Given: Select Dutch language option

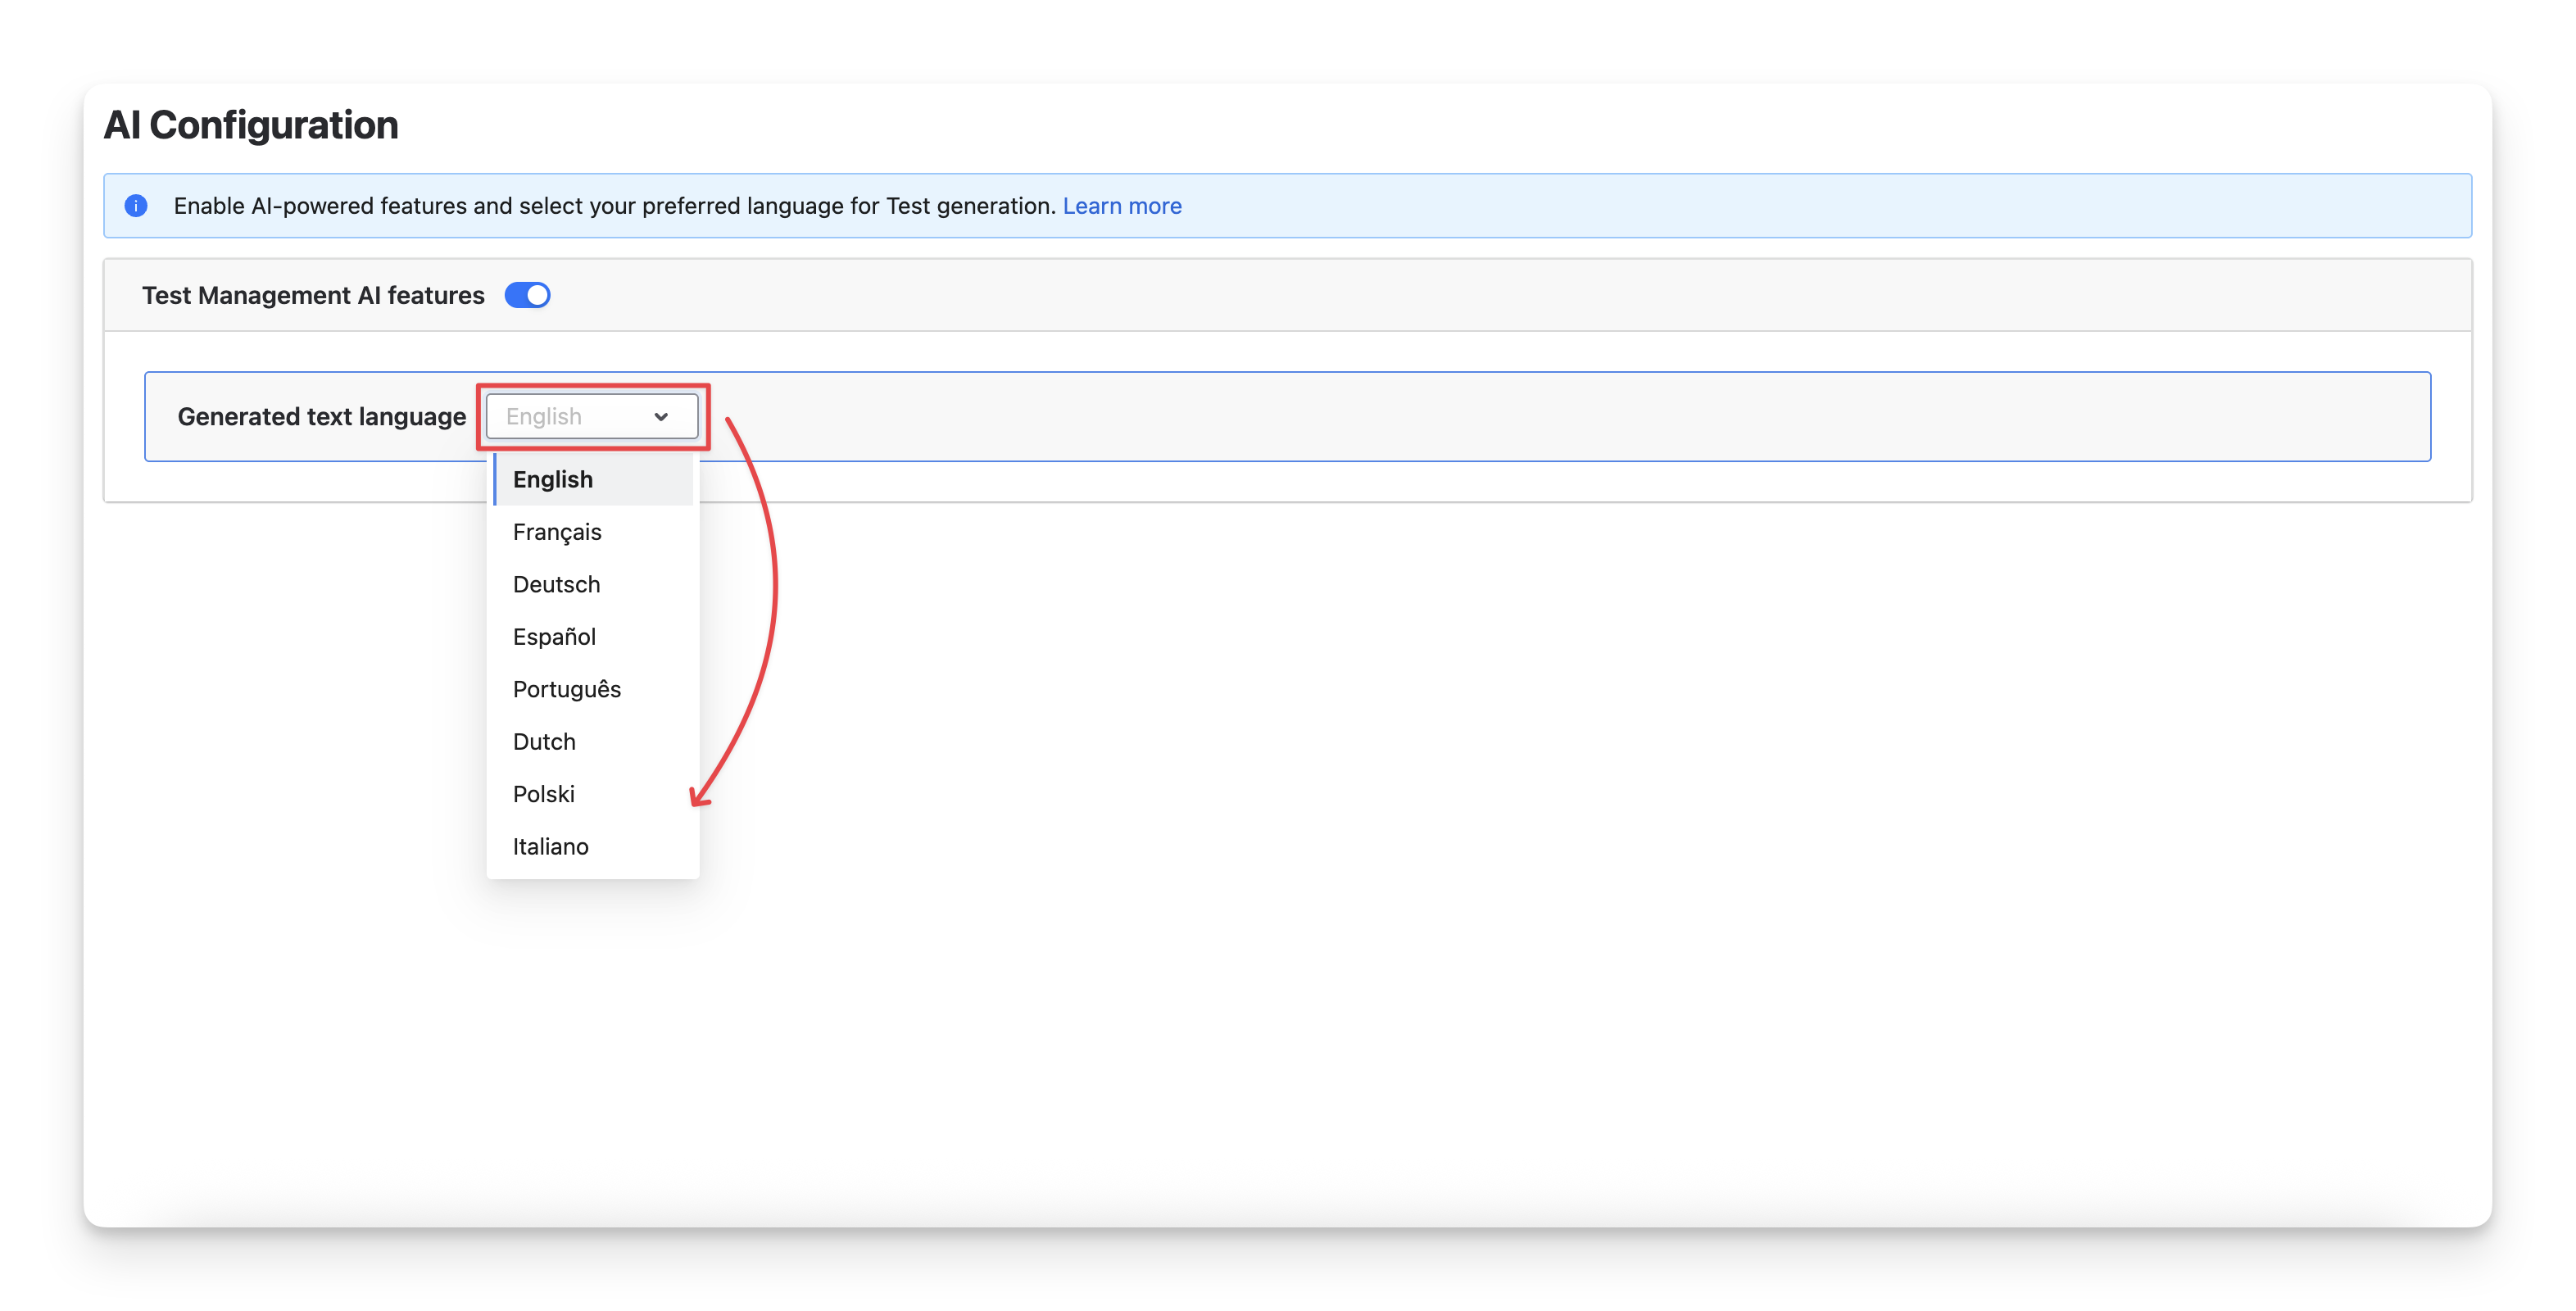Looking at the screenshot, I should [x=544, y=742].
